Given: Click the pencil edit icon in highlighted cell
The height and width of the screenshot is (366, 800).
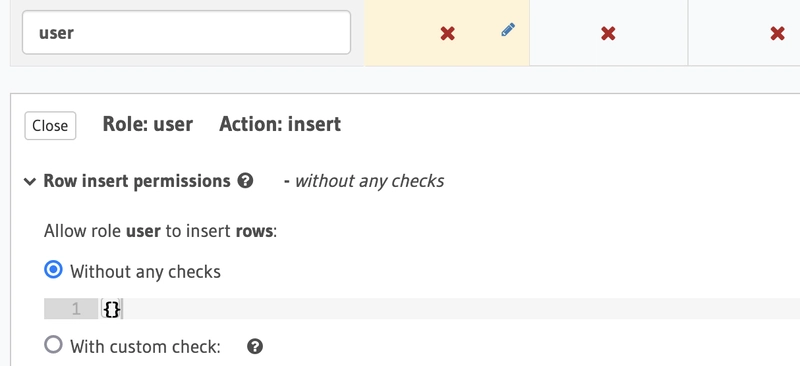Looking at the screenshot, I should (x=508, y=30).
